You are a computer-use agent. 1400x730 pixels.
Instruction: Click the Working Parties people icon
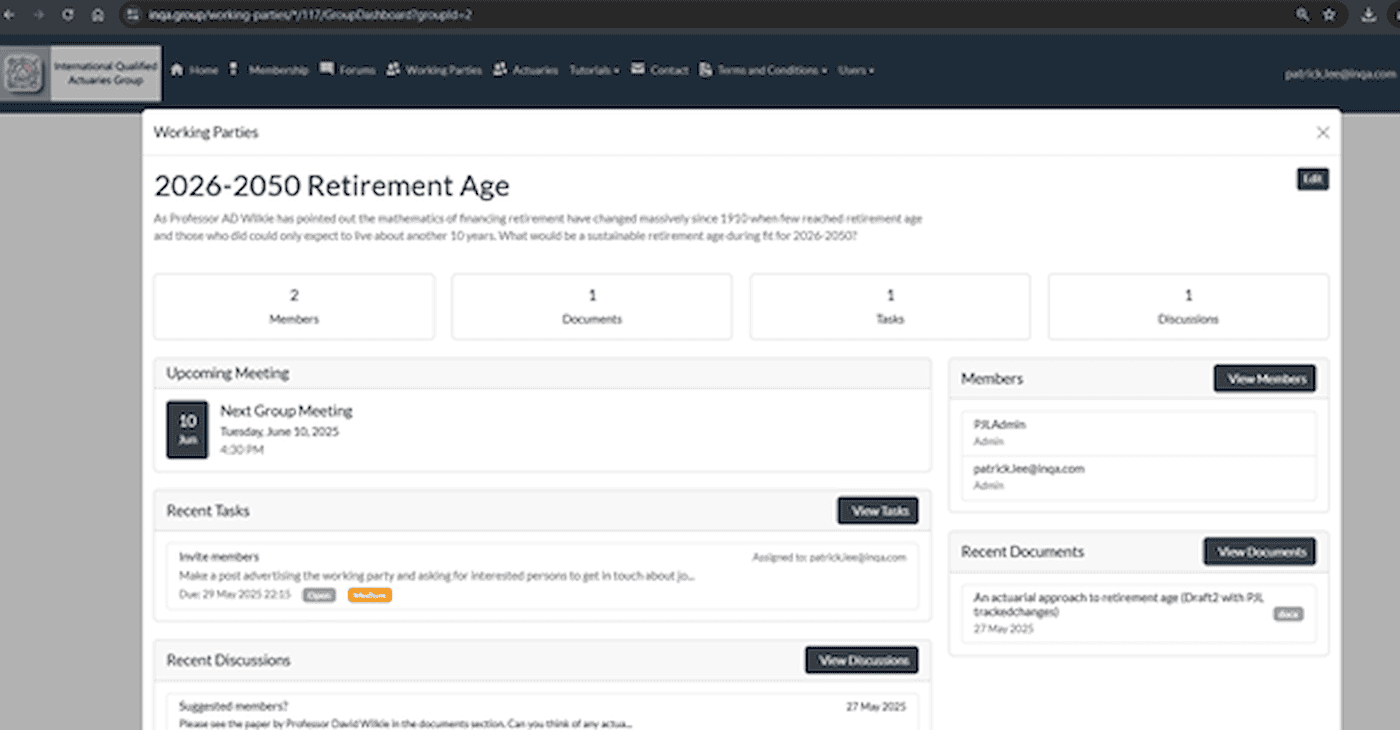[x=393, y=69]
